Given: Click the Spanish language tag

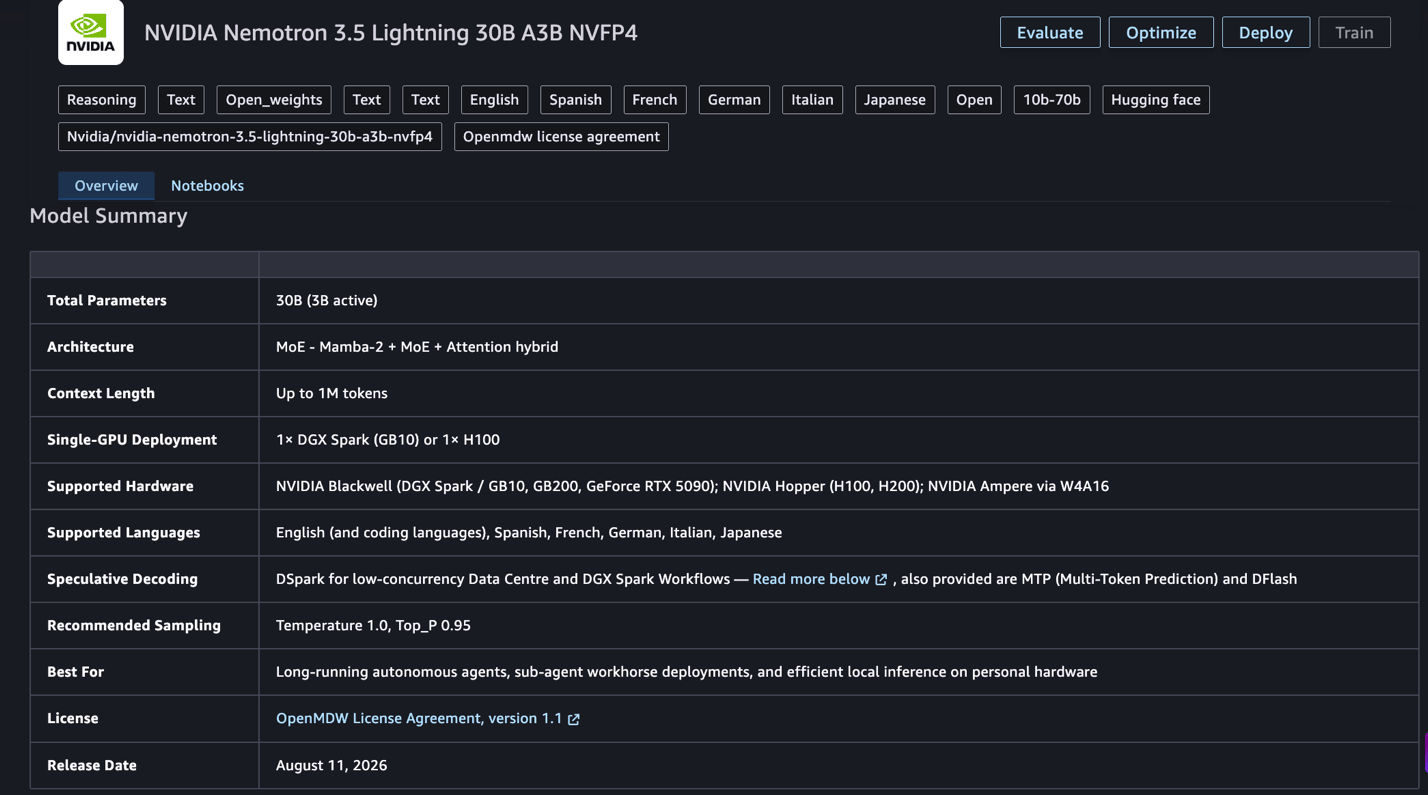Looking at the screenshot, I should click(576, 100).
